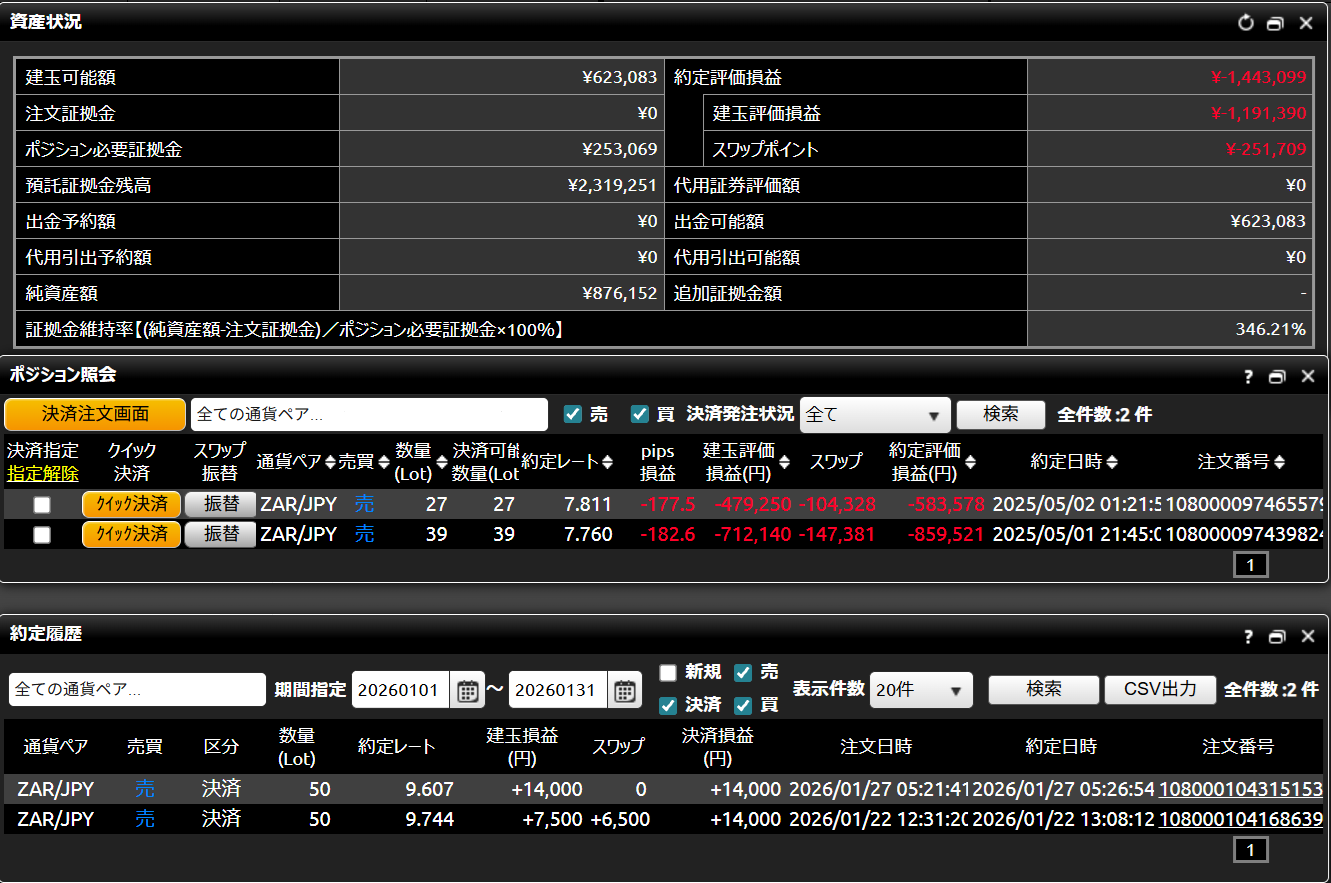The width and height of the screenshot is (1331, 883).
Task: Uncheck the 売 filter in ポジション照会
Action: pos(573,414)
